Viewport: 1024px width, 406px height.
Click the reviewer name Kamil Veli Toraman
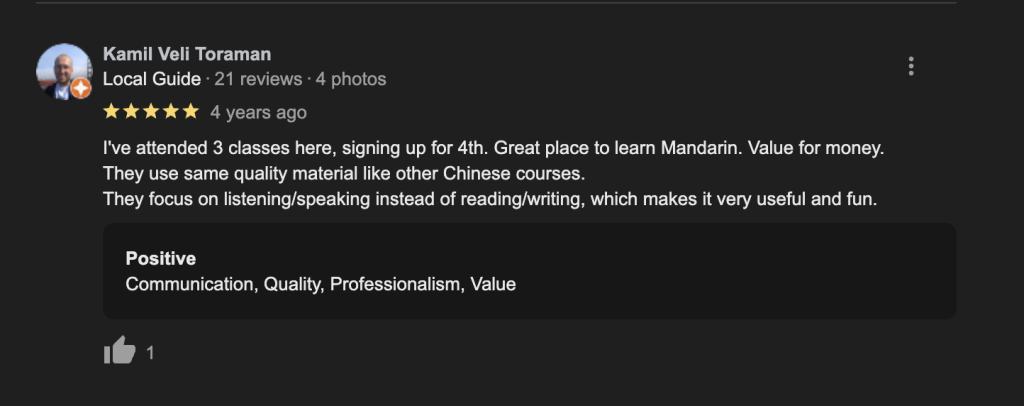pyautogui.click(x=187, y=54)
